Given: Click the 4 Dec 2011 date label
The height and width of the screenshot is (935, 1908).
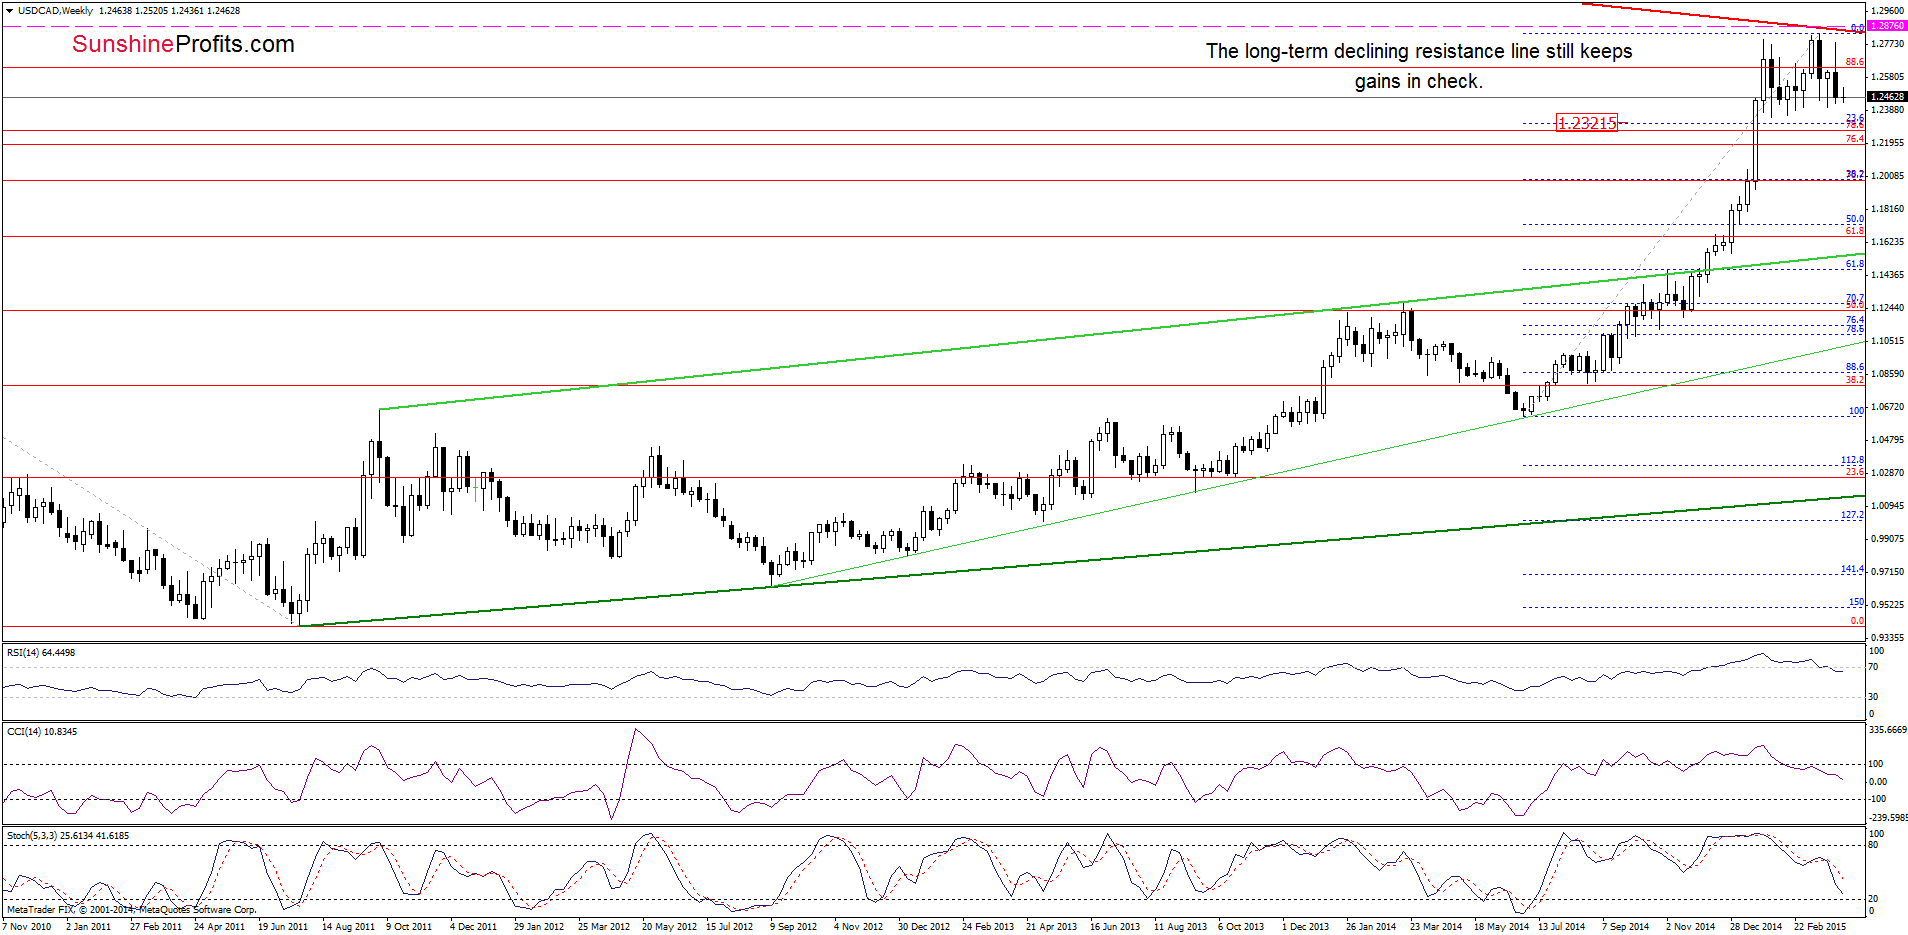Looking at the screenshot, I should click(473, 927).
